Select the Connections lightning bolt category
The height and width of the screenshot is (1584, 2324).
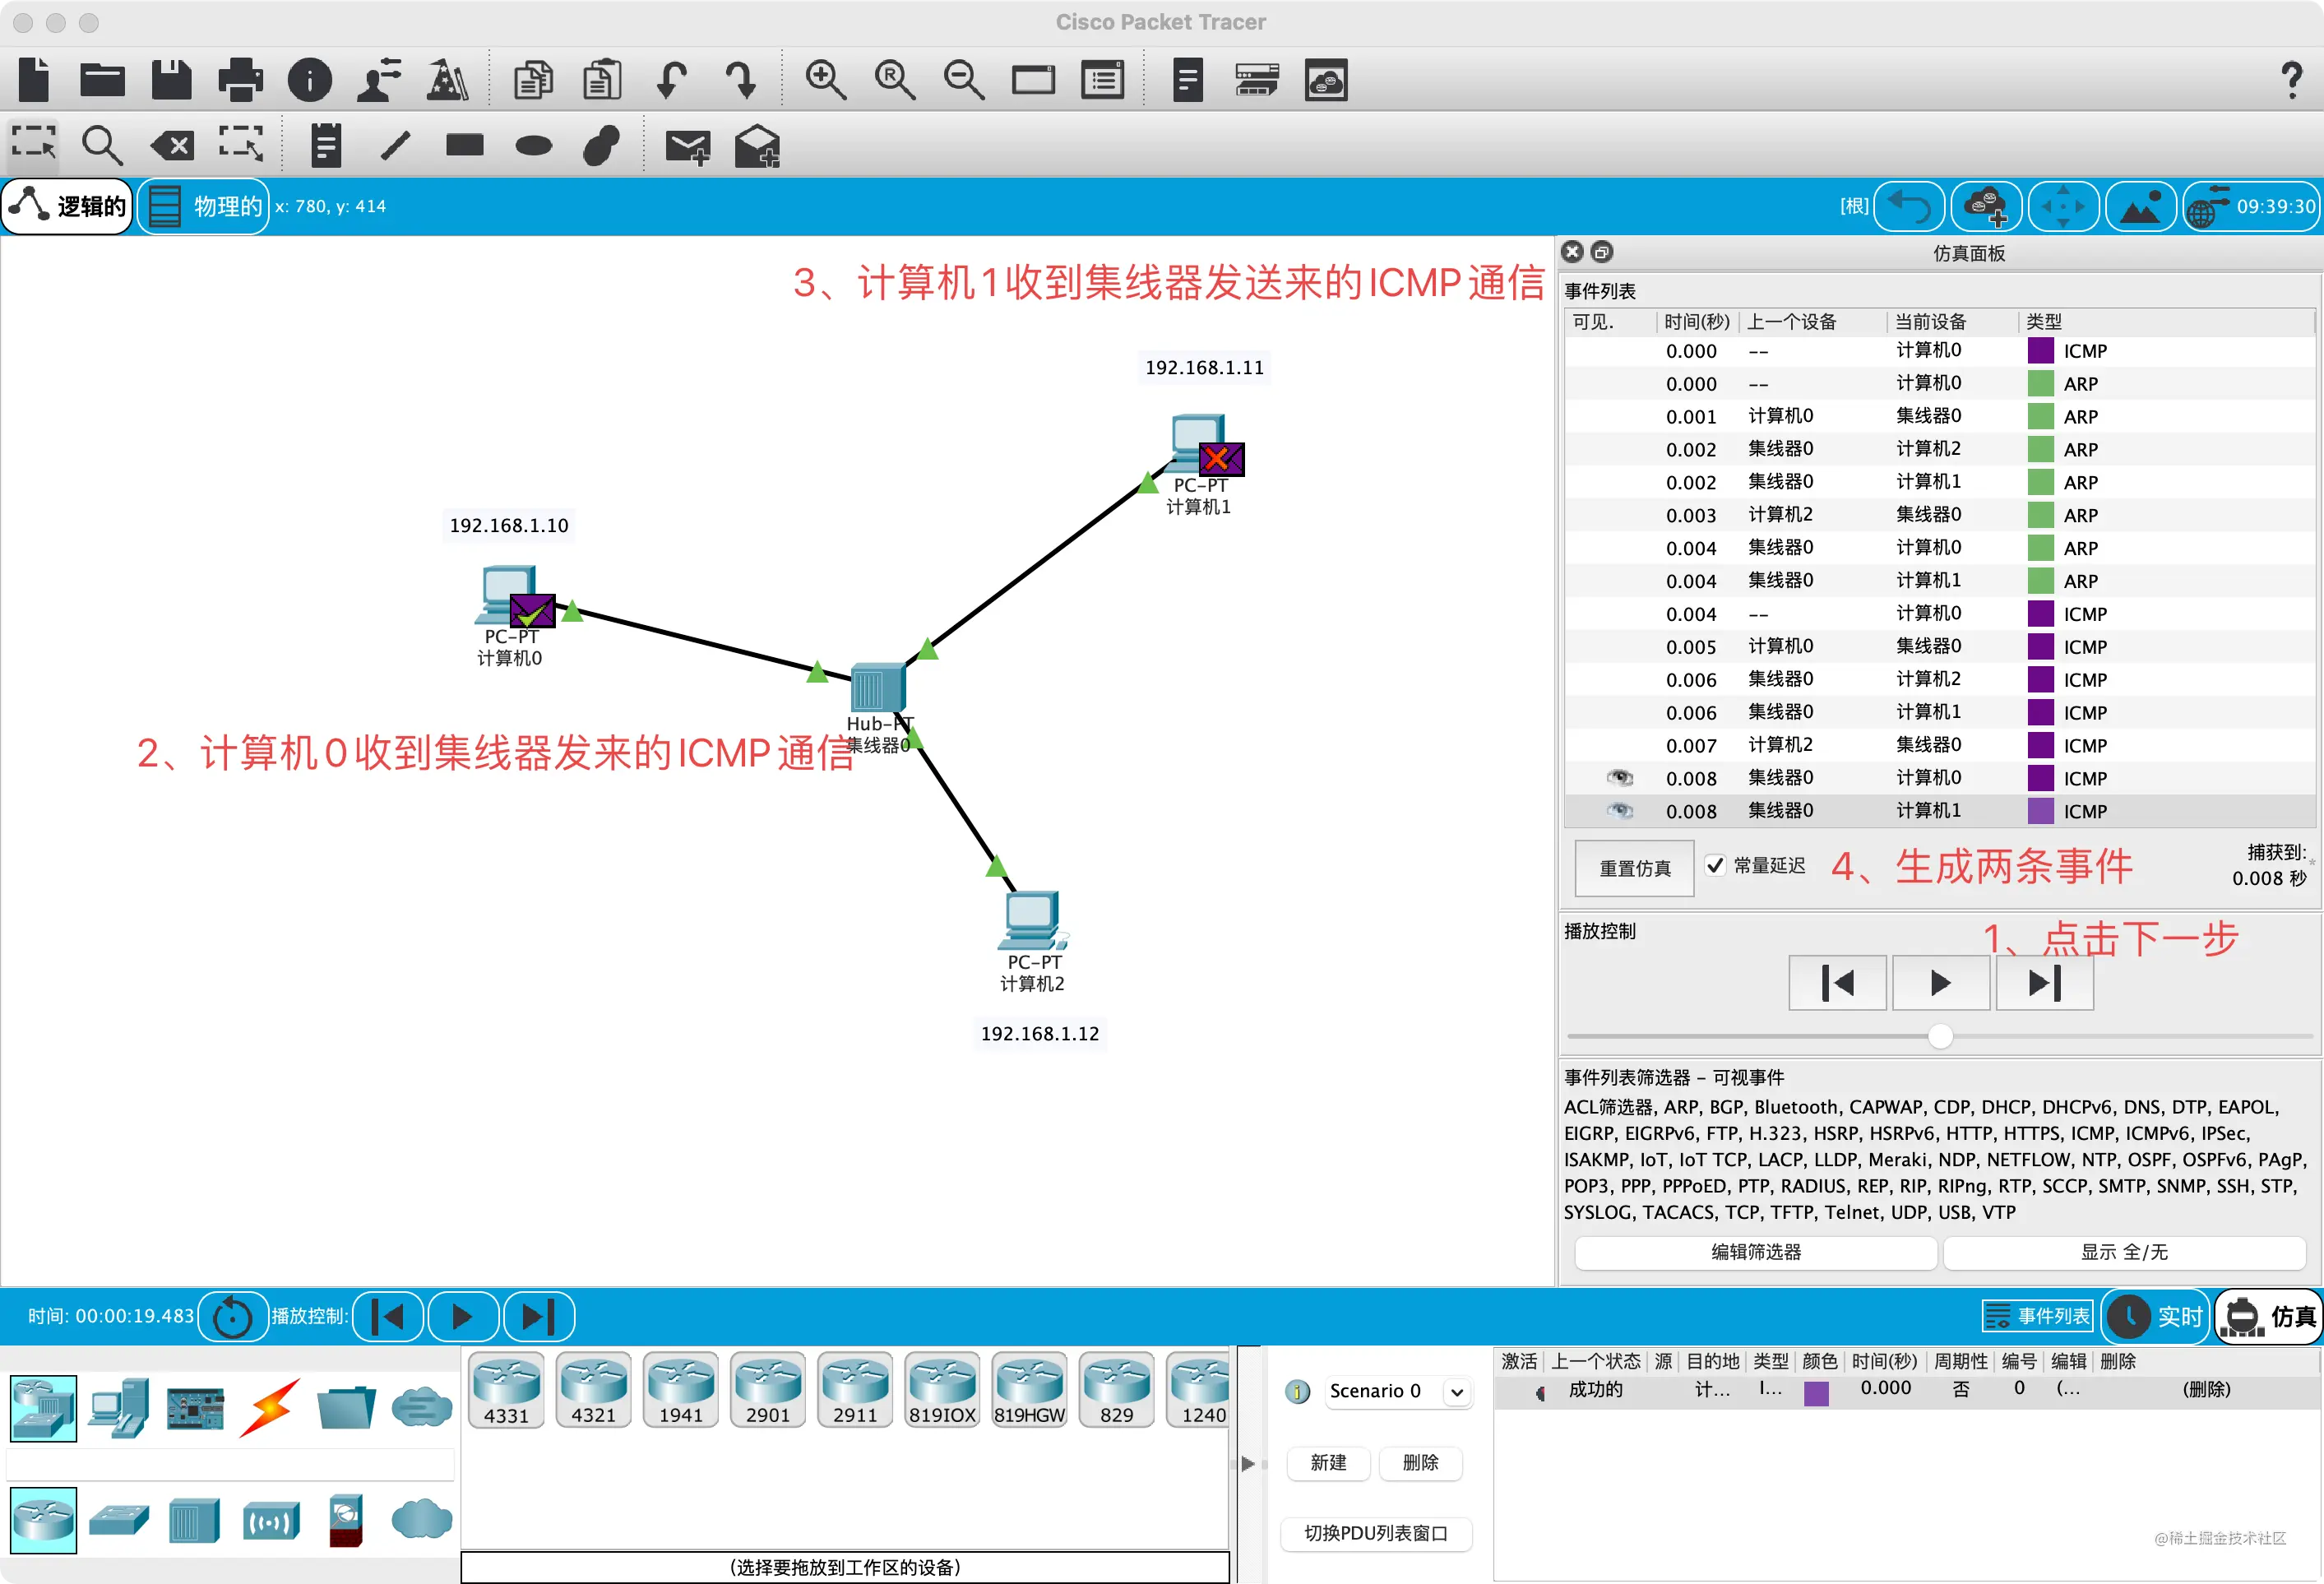[269, 1407]
